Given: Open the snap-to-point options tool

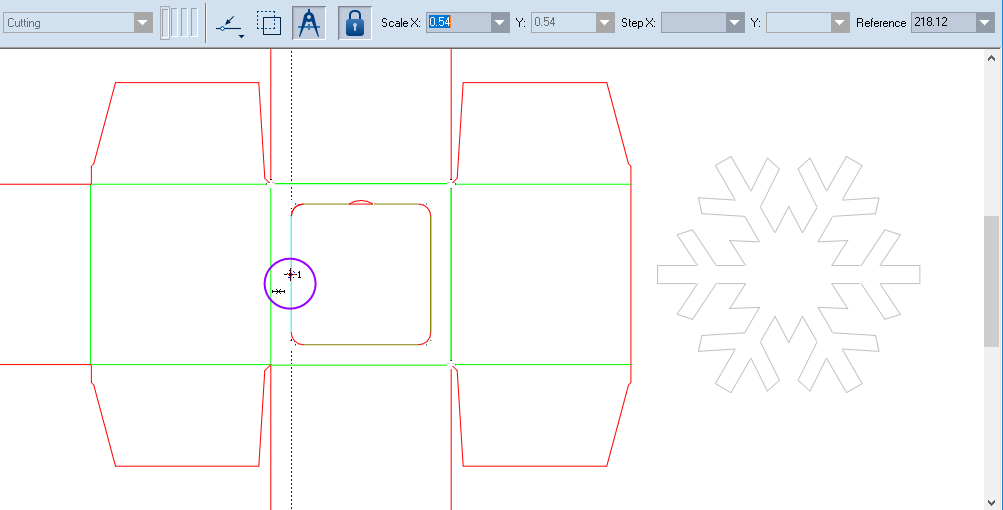Looking at the screenshot, I should pyautogui.click(x=230, y=23).
